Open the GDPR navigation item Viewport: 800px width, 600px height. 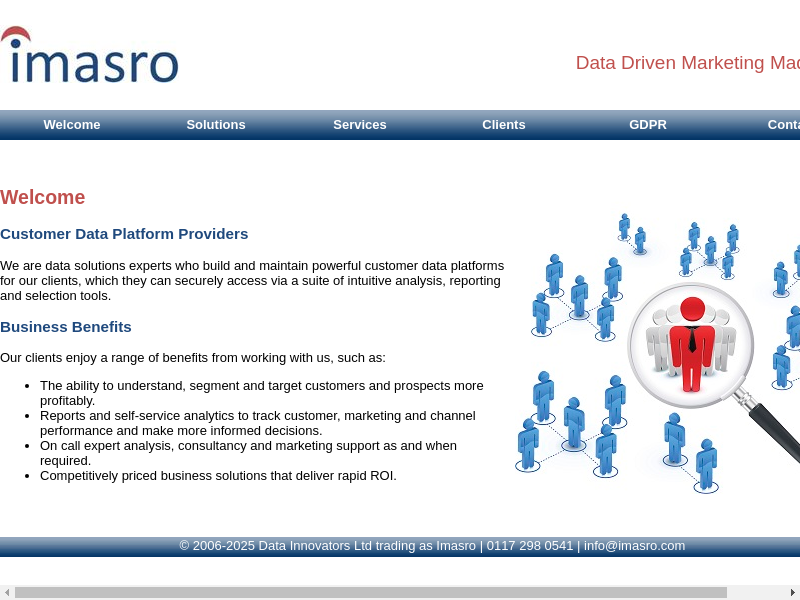pos(648,125)
